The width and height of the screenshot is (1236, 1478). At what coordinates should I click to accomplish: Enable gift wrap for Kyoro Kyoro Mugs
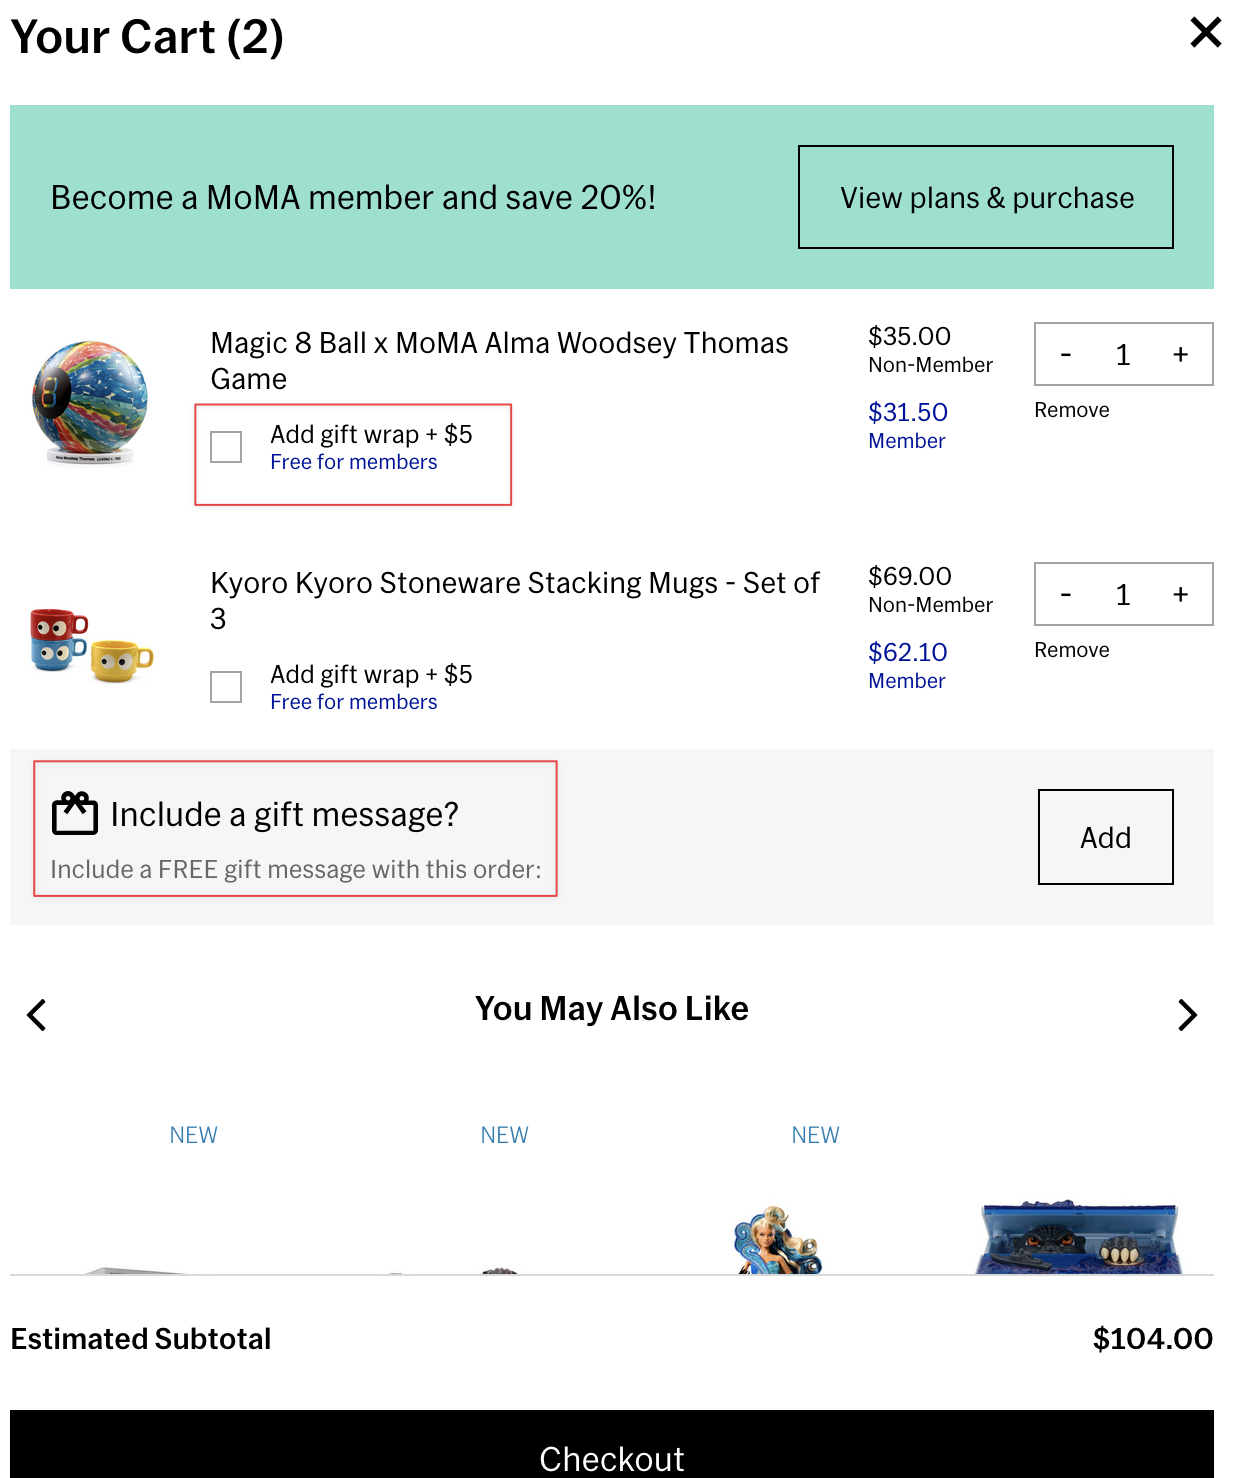click(226, 687)
